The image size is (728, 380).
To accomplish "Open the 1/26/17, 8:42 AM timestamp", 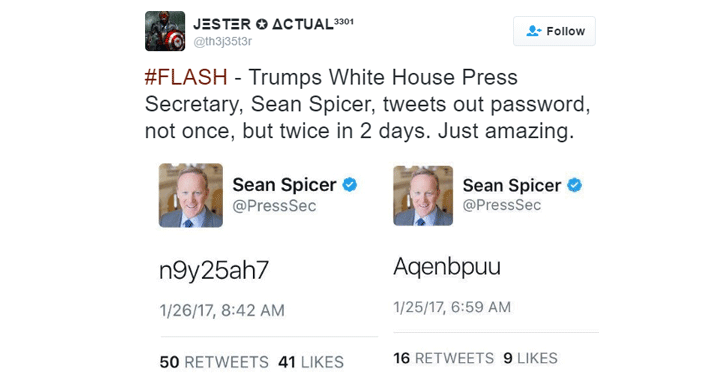I will (x=222, y=310).
